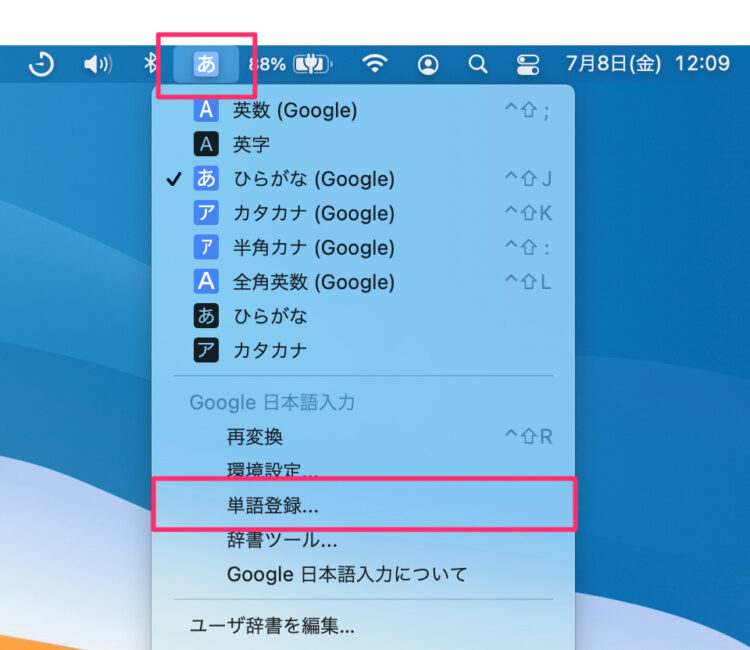Open the あ input source menu
Screen dimensions: 750x650
coord(206,64)
